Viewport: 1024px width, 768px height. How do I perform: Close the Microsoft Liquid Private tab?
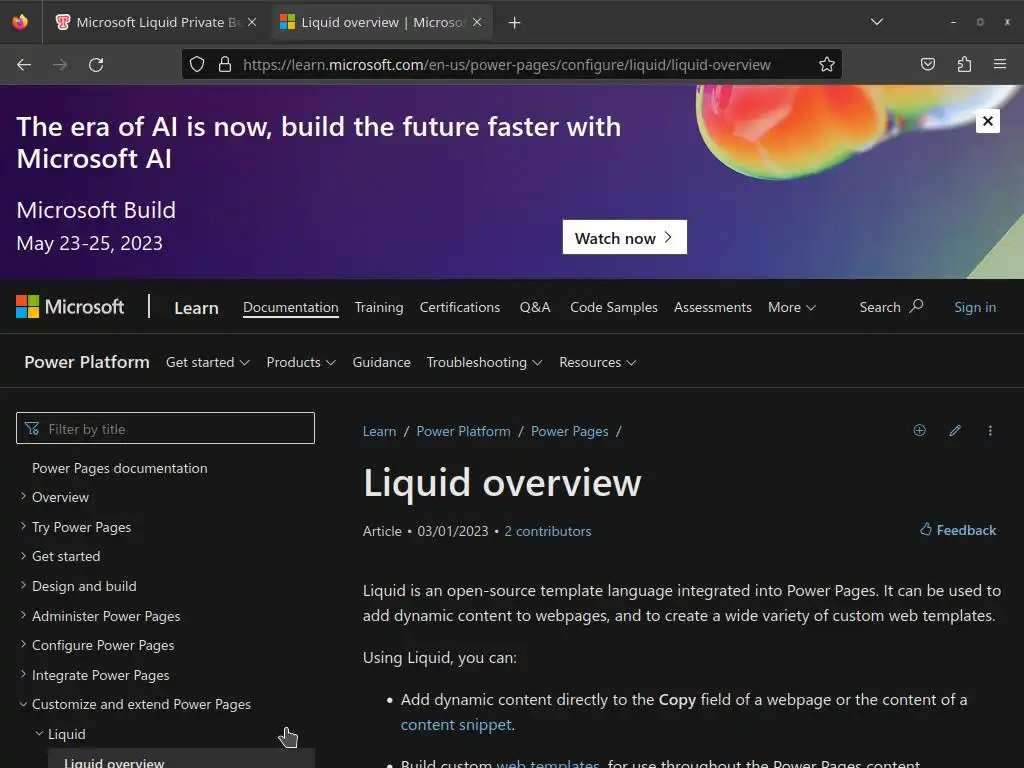click(252, 22)
